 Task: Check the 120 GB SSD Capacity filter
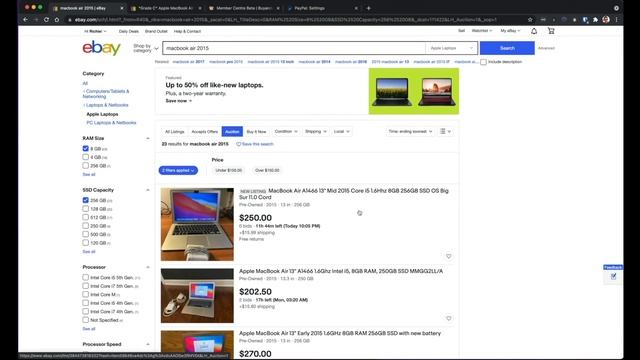click(85, 243)
